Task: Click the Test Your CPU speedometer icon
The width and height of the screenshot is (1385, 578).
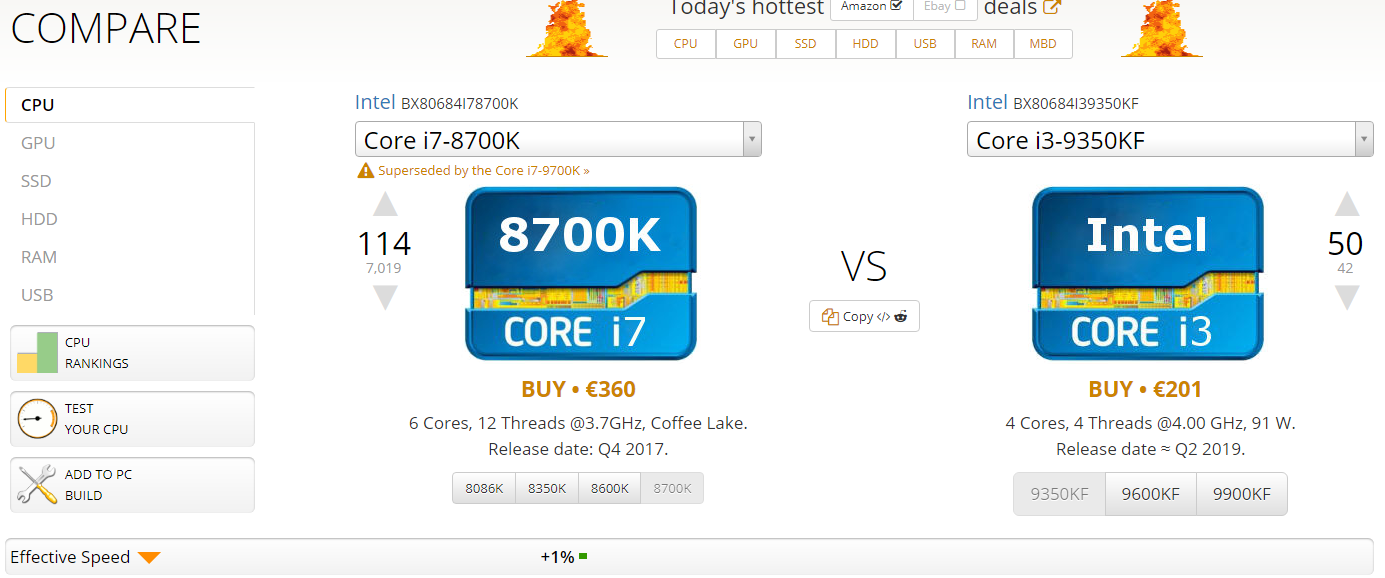Action: [x=37, y=418]
